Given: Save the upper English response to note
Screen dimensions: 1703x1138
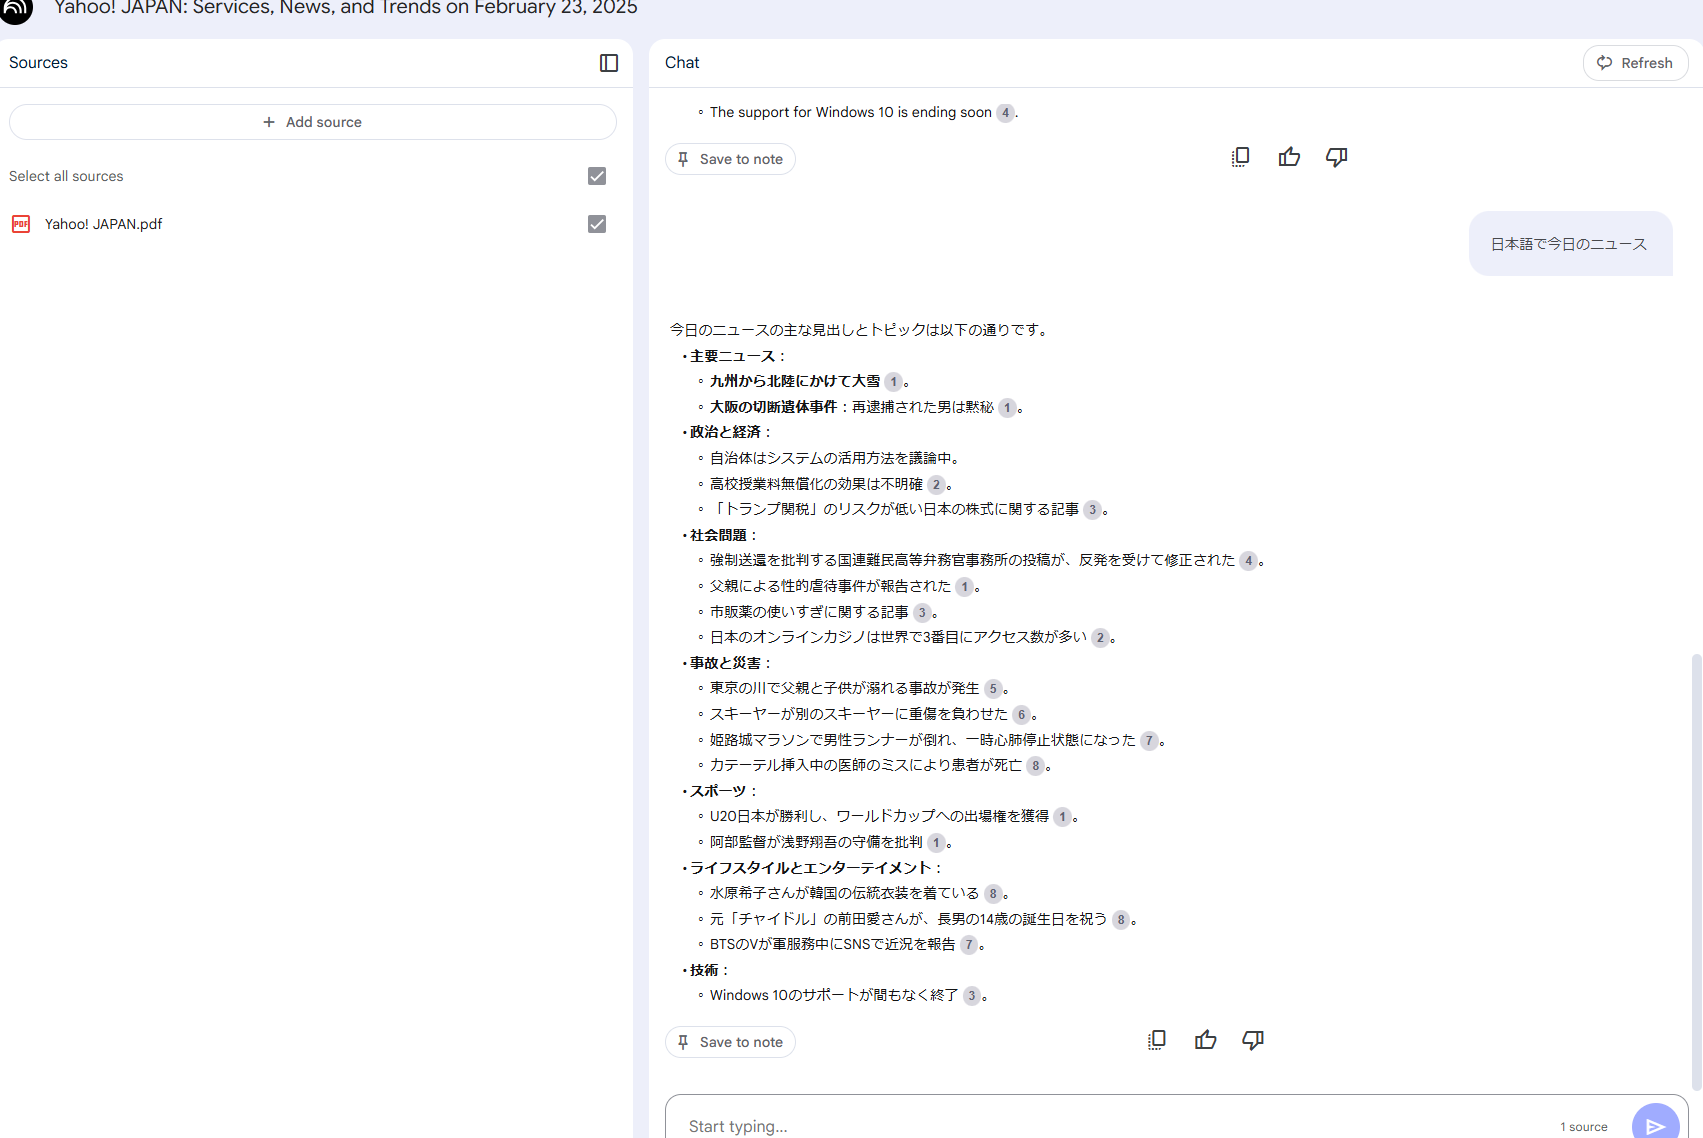Looking at the screenshot, I should (730, 159).
